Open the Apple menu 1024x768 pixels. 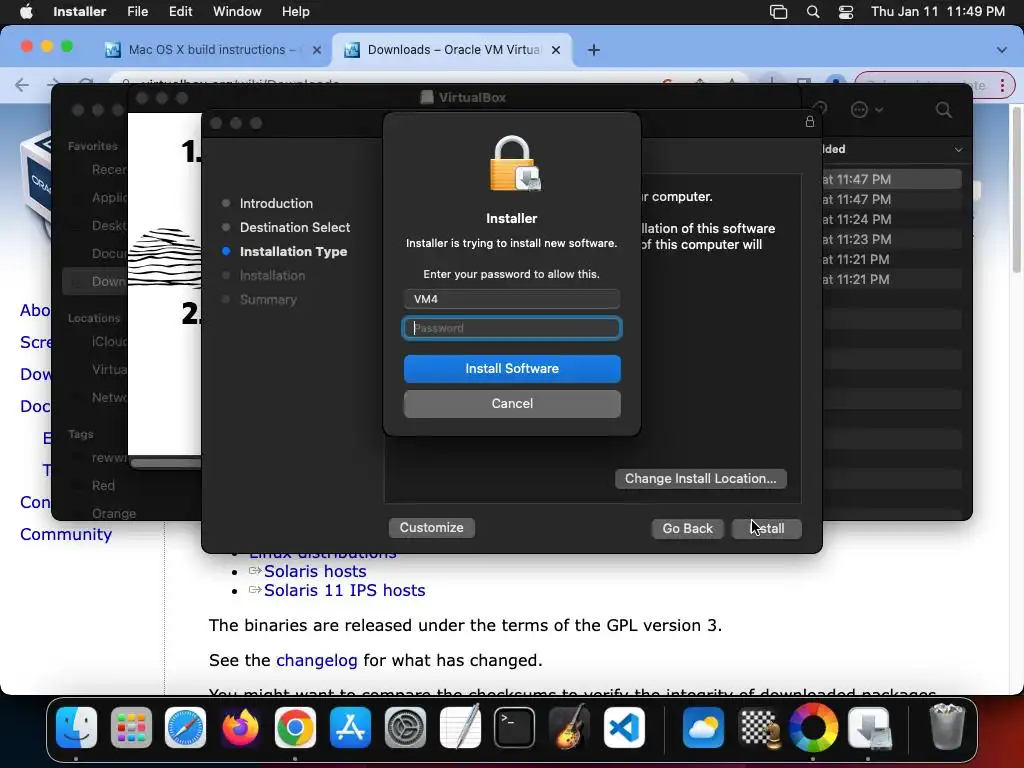point(26,12)
